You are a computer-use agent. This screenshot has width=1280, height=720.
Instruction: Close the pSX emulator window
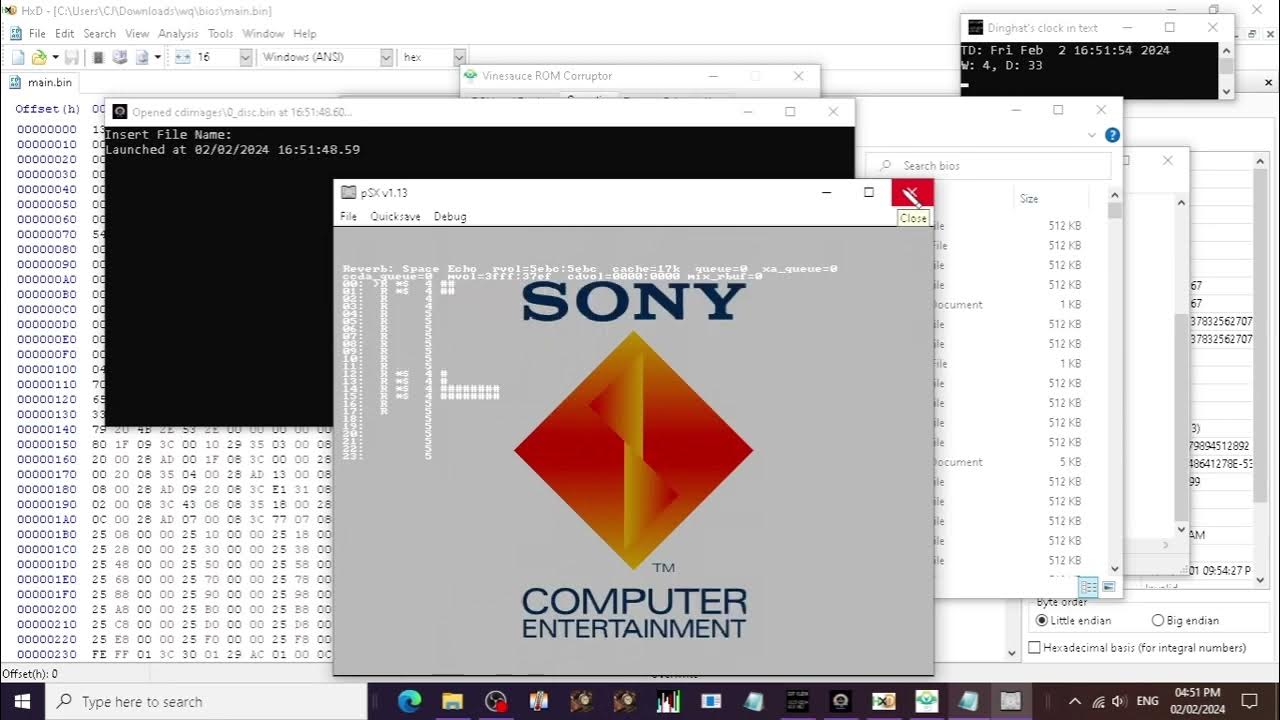point(912,192)
